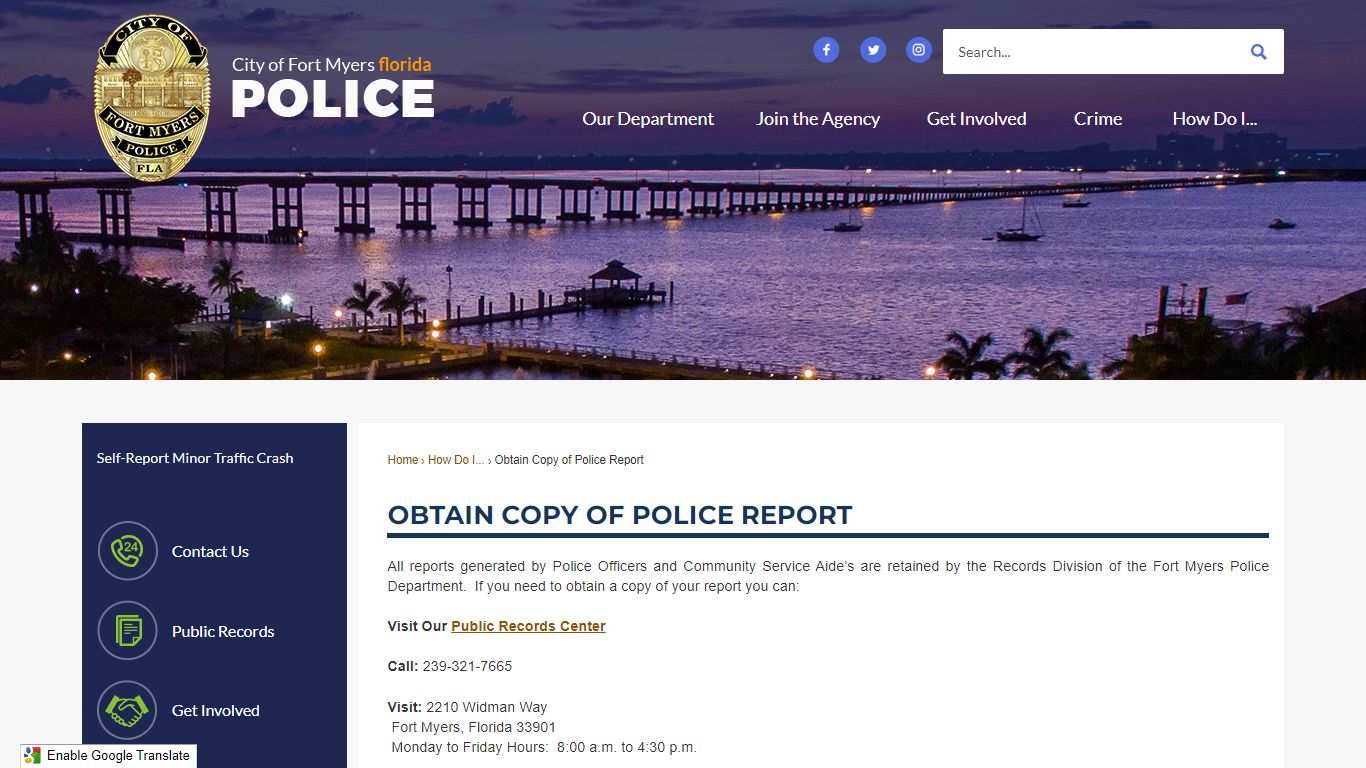This screenshot has width=1366, height=768.
Task: Click the Public Records document icon
Action: pos(128,631)
